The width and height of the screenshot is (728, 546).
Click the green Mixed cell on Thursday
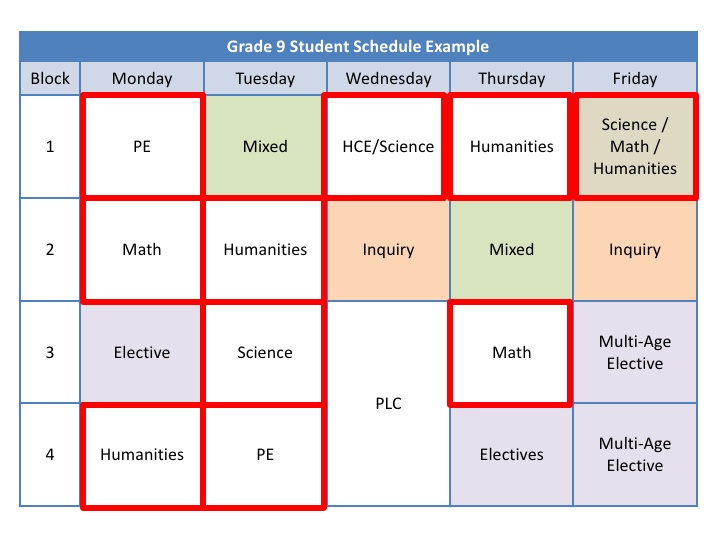[511, 249]
